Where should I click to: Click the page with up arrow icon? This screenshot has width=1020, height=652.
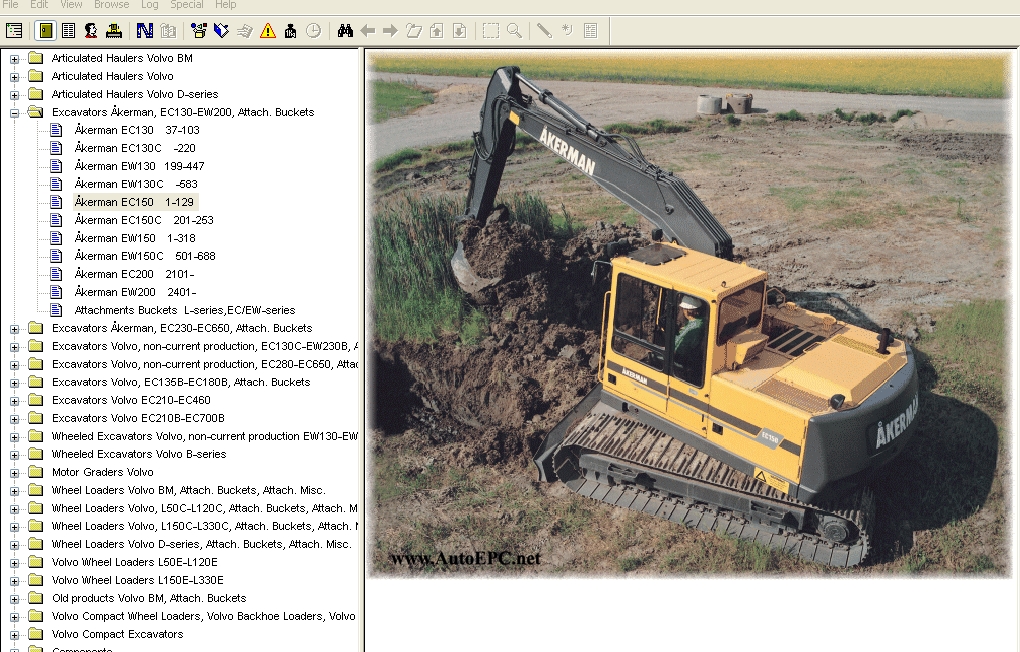436,31
